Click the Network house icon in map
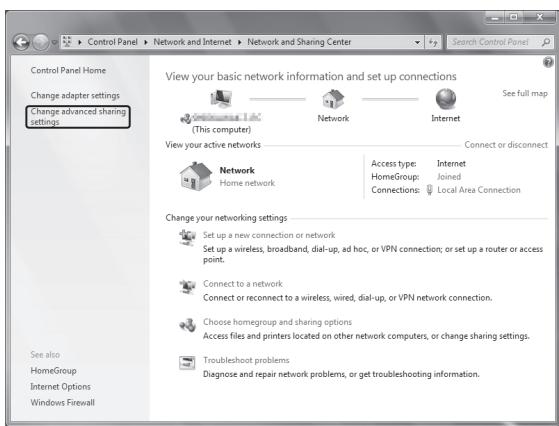Image resolution: width=559 pixels, height=426 pixels. pos(333,99)
